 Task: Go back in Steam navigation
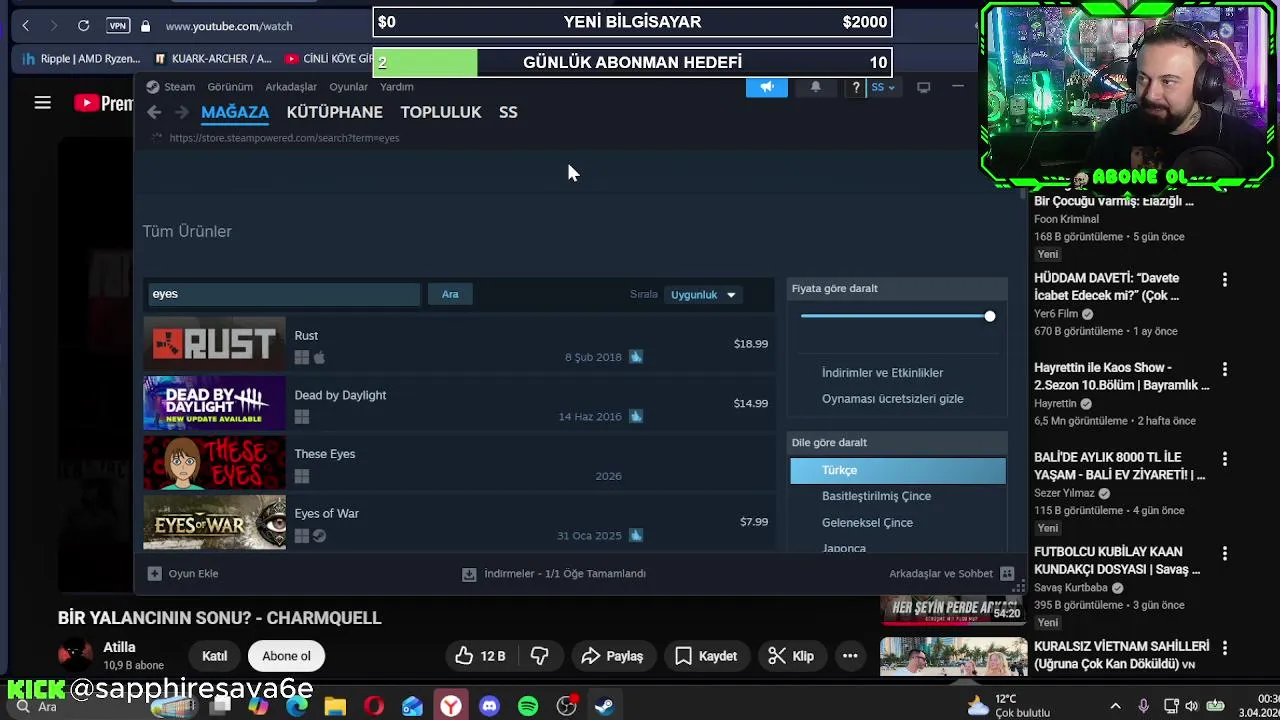click(154, 112)
